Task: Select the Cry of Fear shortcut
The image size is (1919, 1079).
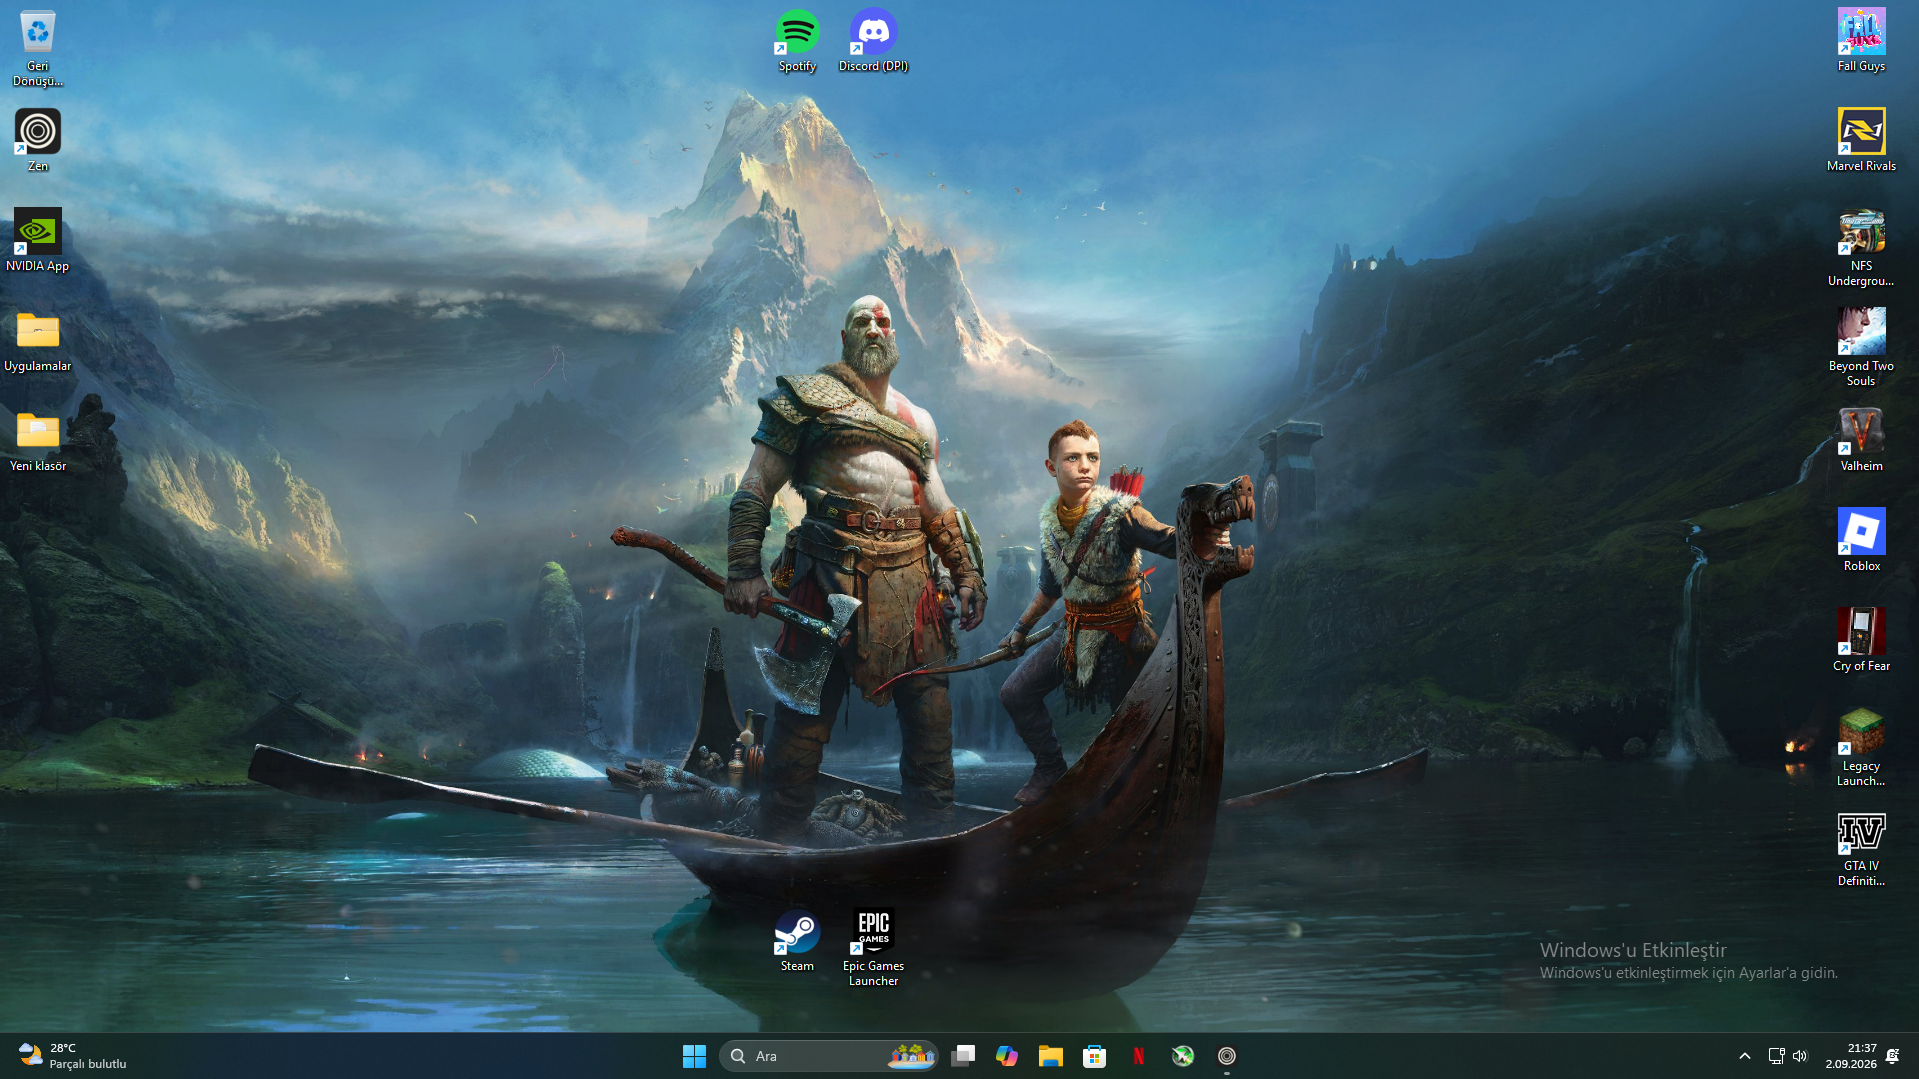Action: (x=1862, y=640)
